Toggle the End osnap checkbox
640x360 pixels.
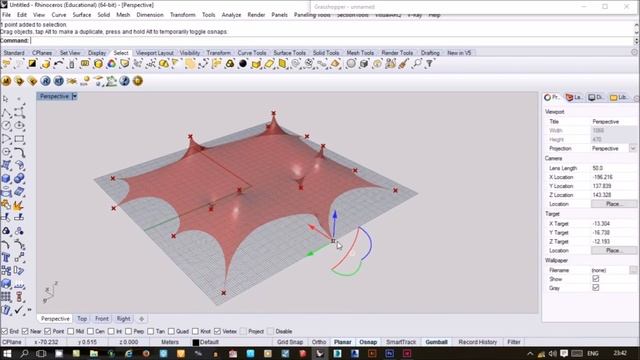click(x=4, y=331)
